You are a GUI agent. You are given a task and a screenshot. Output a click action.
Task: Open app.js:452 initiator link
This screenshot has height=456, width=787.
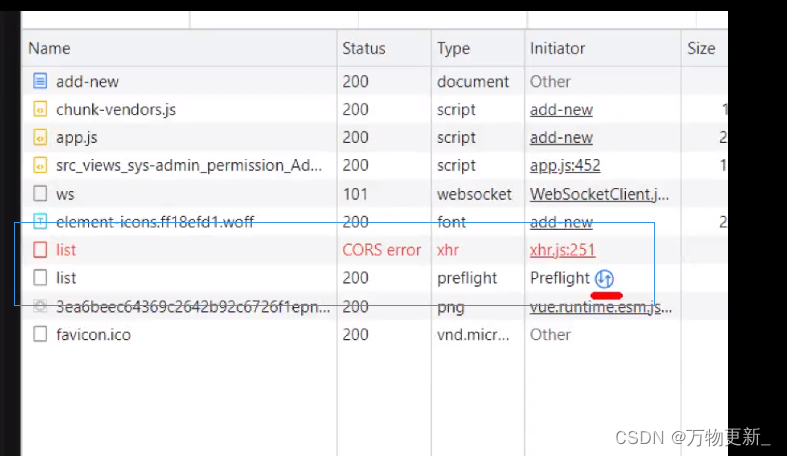click(x=565, y=166)
